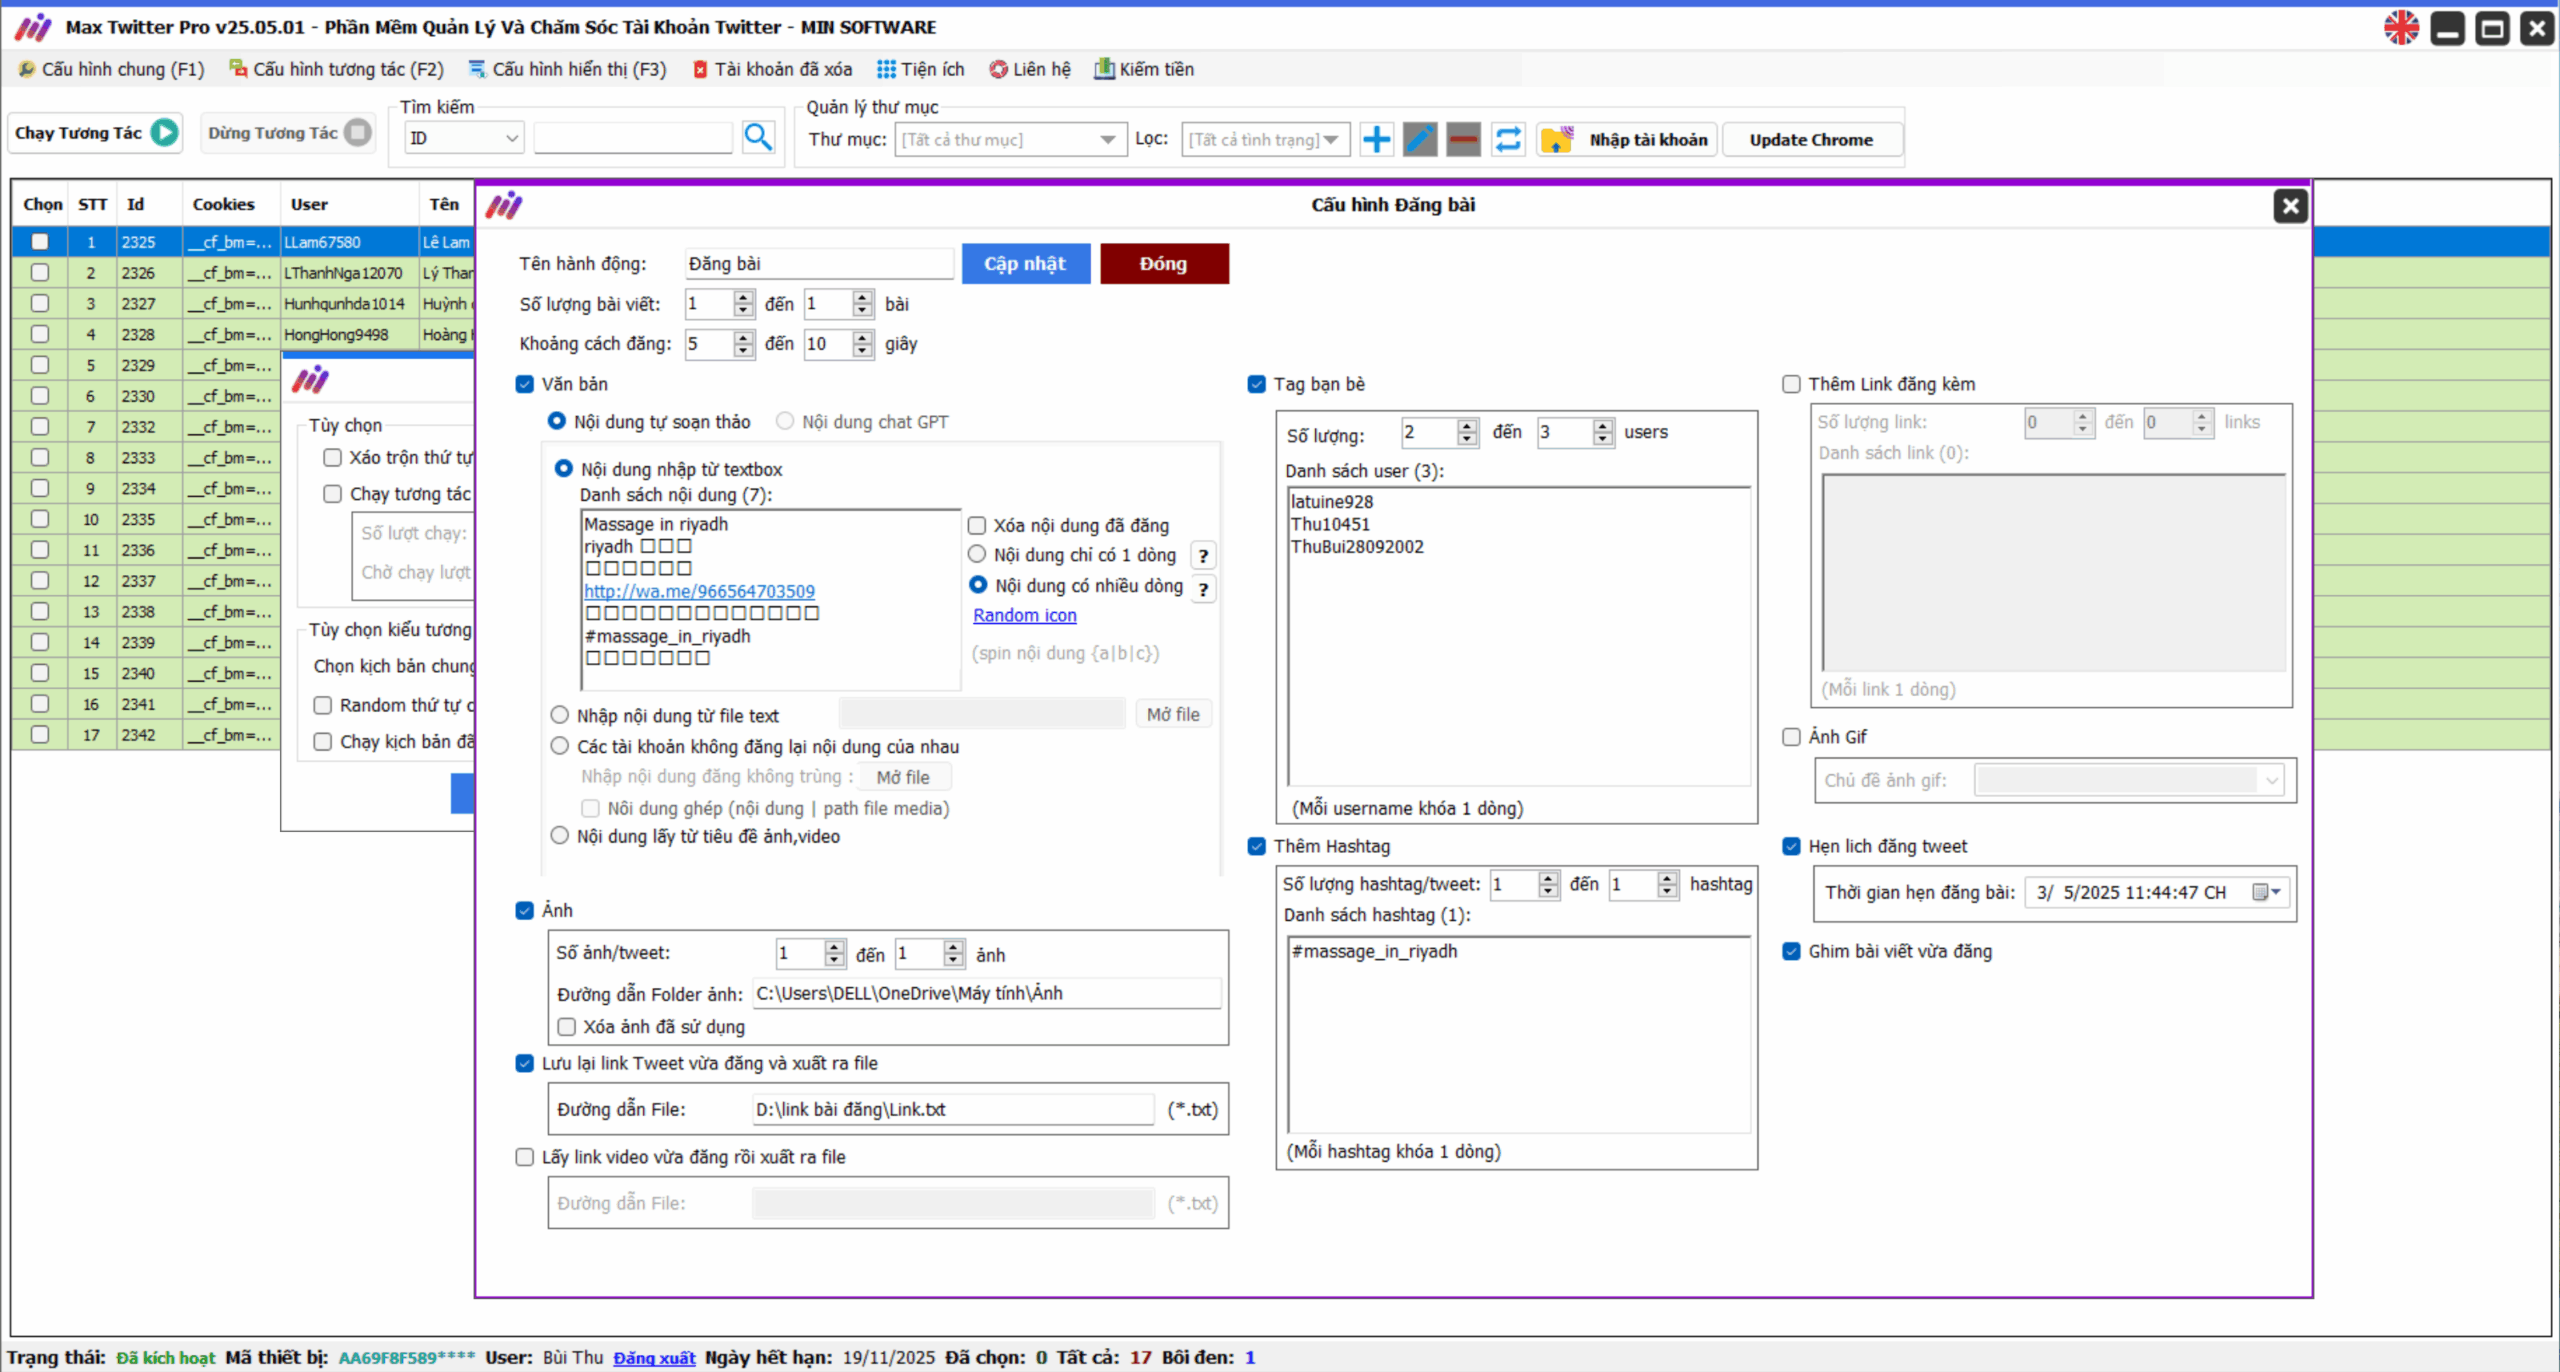2560x1372 pixels.
Task: Click the Tìm kiếm search text field
Action: tap(633, 138)
